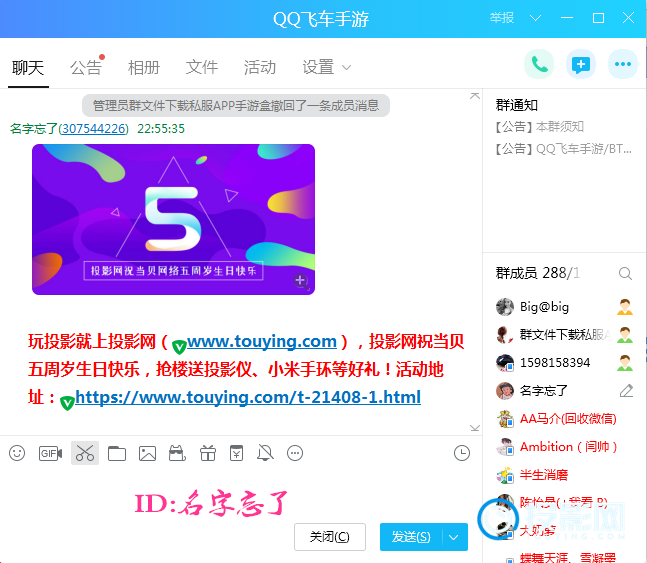This screenshot has width=647, height=563.
Task: Open the send file folder icon
Action: (117, 453)
